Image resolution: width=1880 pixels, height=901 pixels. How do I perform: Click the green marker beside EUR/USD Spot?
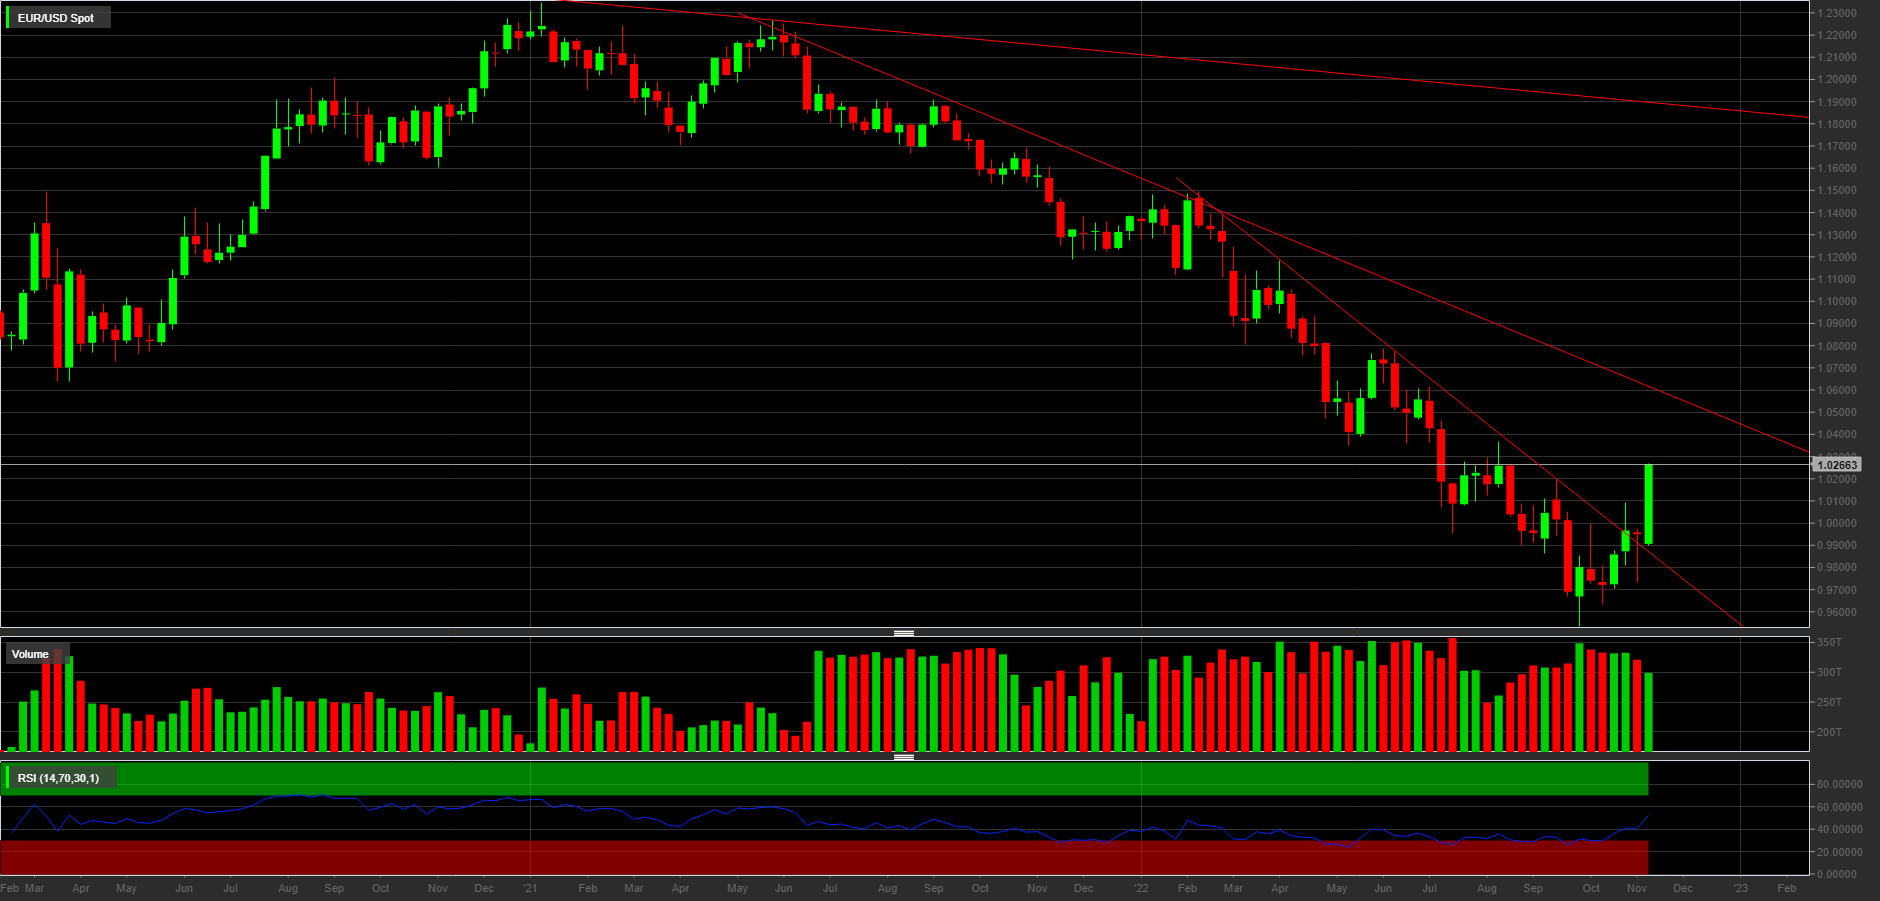(x=8, y=18)
